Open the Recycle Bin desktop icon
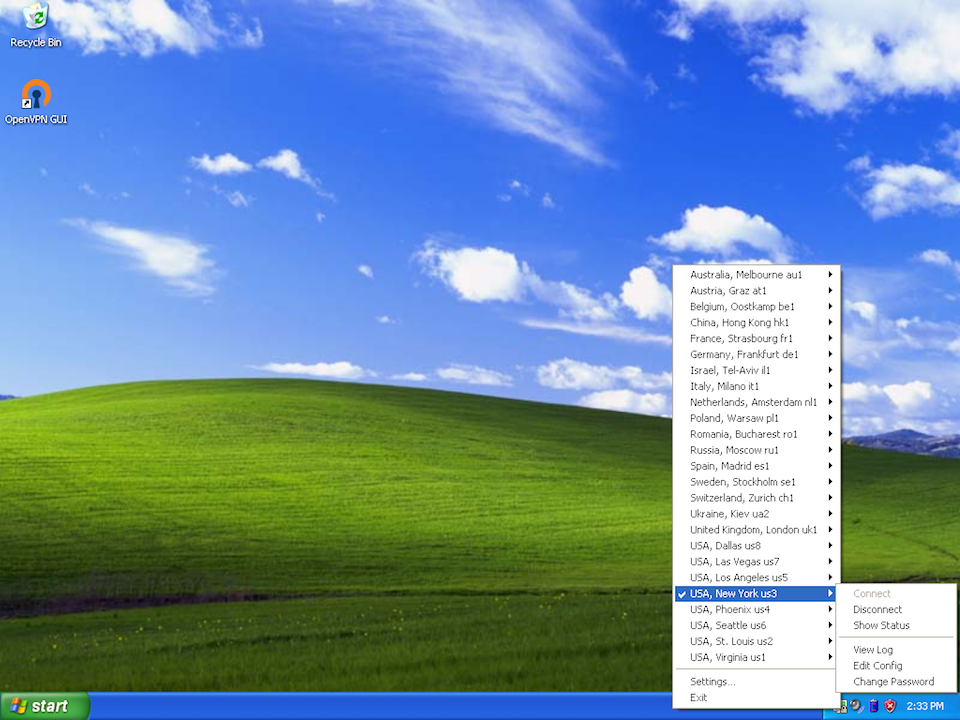Screen dimensions: 960x720 pyautogui.click(x=36, y=24)
